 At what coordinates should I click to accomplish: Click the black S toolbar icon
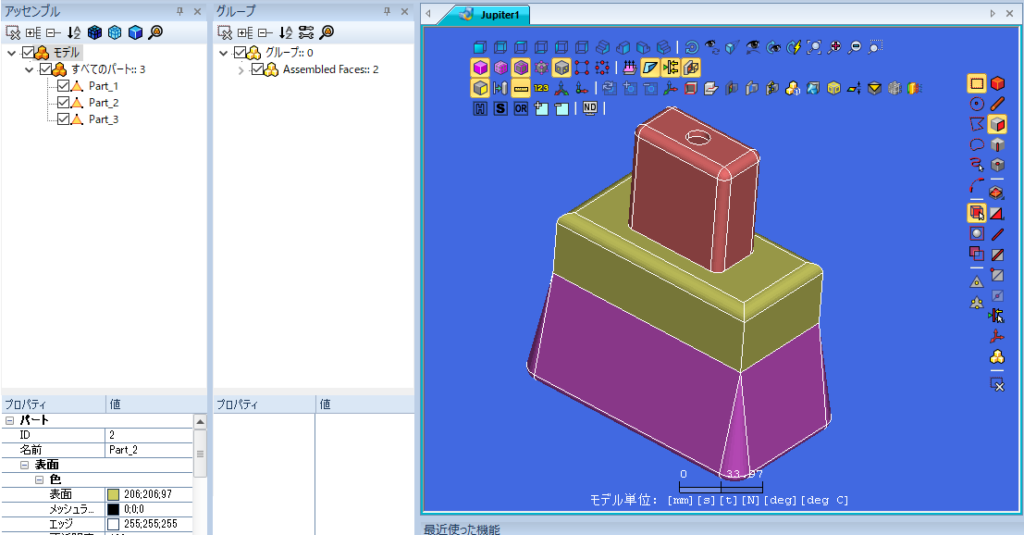(x=500, y=108)
